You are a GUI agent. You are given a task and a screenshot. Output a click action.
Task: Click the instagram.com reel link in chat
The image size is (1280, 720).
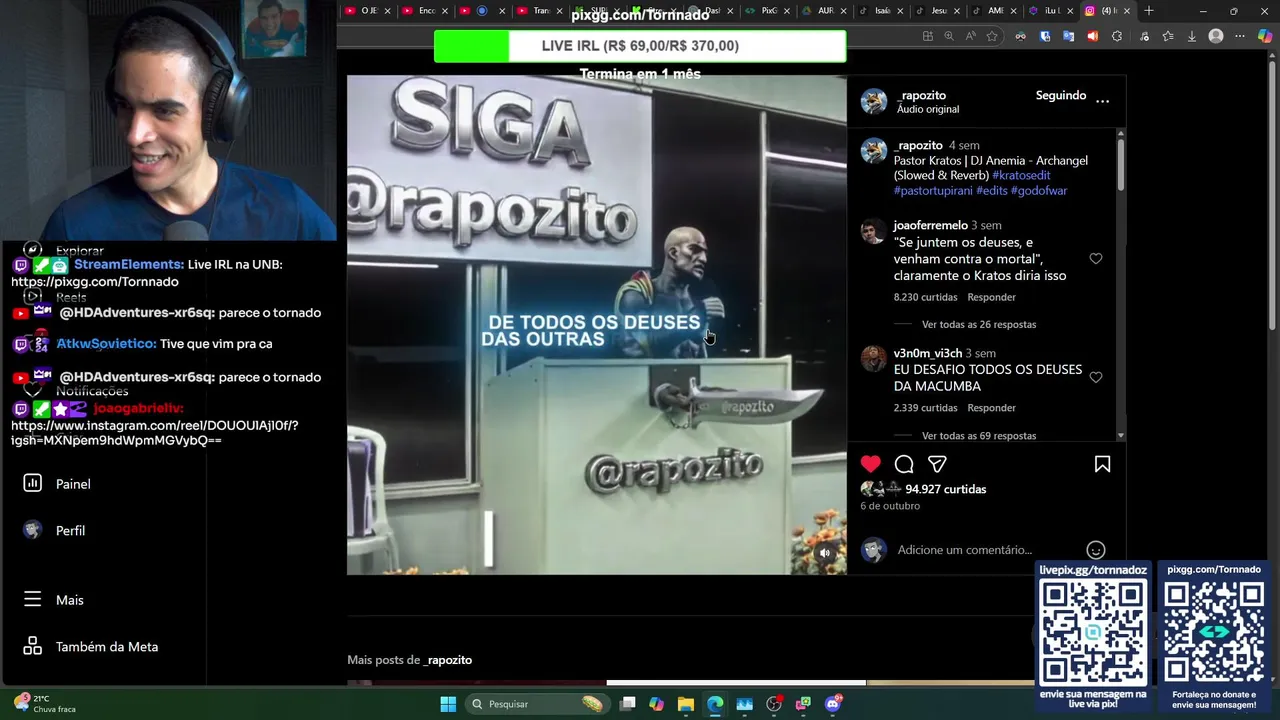pos(154,432)
